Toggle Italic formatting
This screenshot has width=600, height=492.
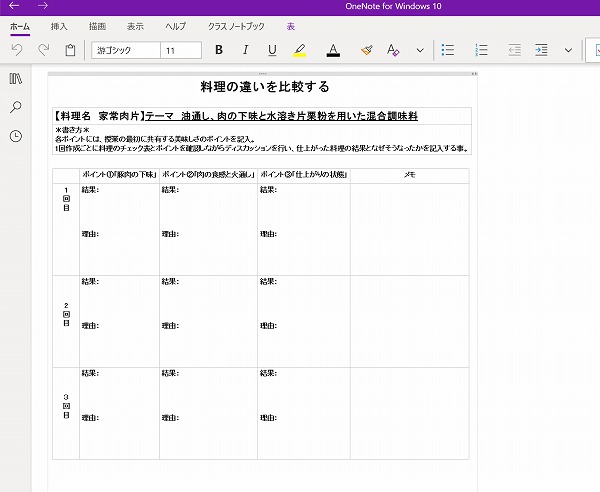point(245,50)
